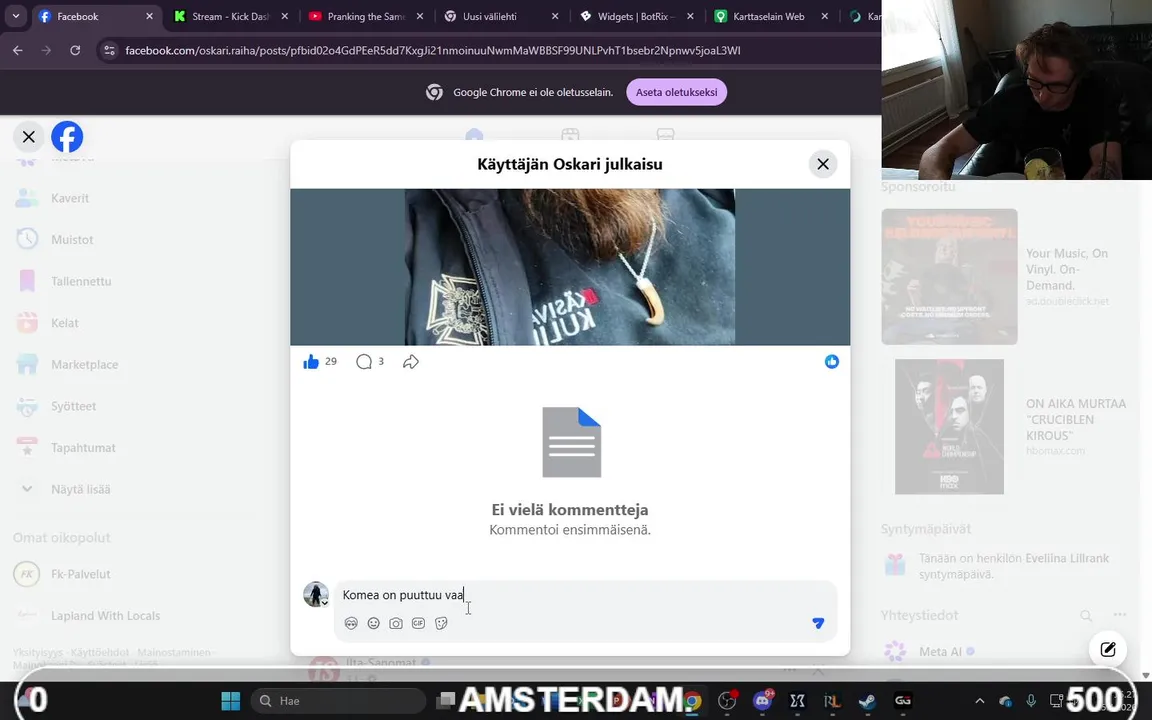Attach a photo via camera icon
This screenshot has width=1152, height=720.
click(x=396, y=623)
